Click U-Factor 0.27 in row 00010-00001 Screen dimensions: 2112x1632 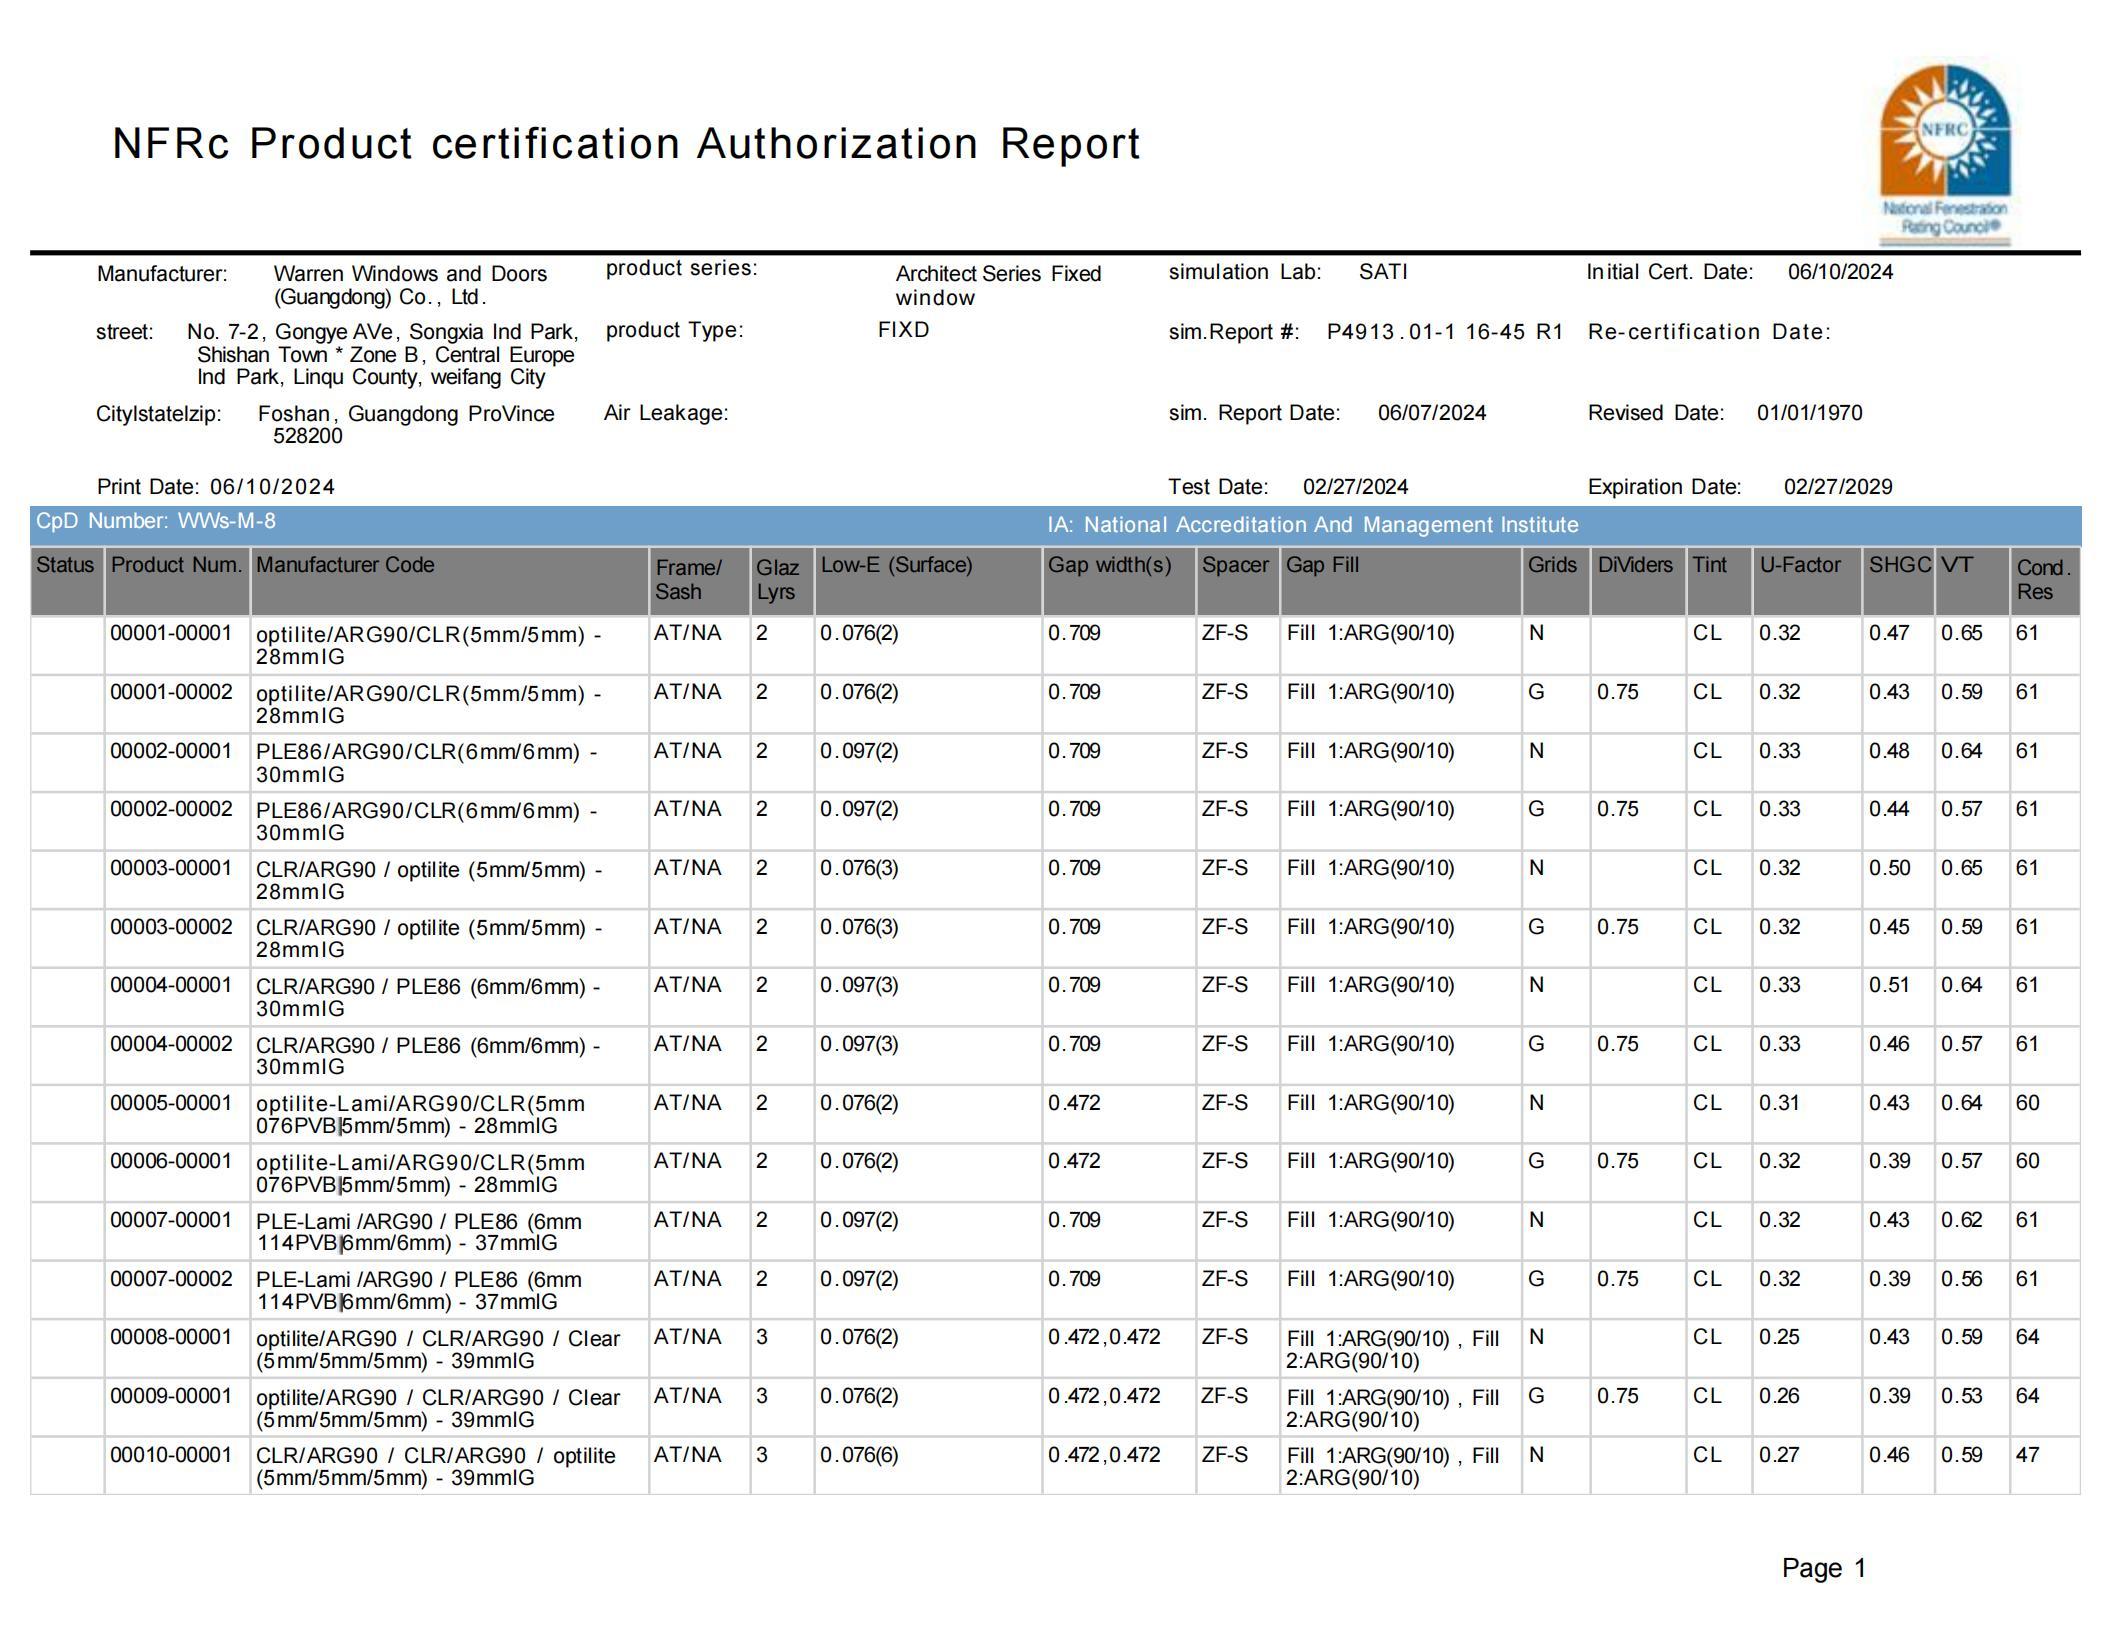[x=1780, y=1455]
